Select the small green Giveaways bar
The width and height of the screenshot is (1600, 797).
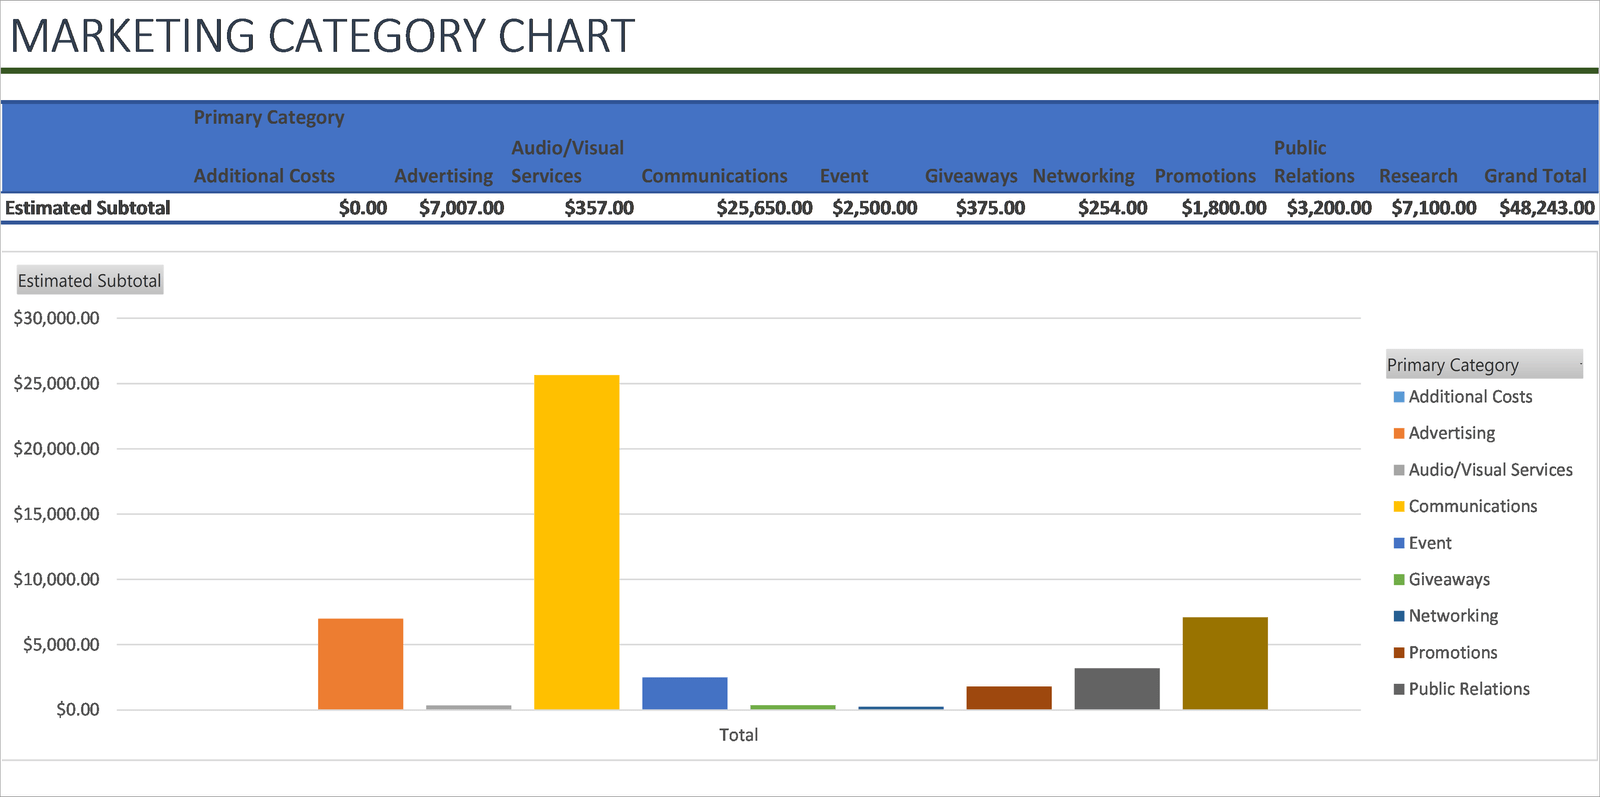793,707
